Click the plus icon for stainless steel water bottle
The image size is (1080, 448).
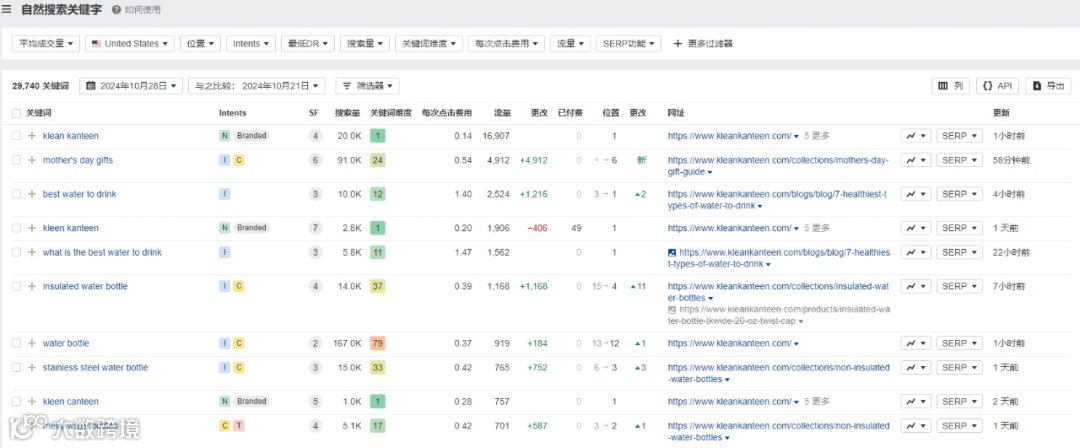click(x=32, y=367)
